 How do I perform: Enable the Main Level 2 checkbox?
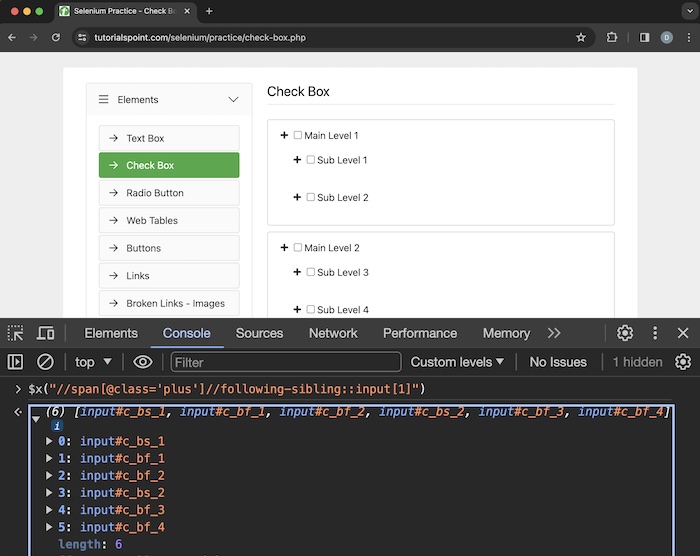pos(298,247)
